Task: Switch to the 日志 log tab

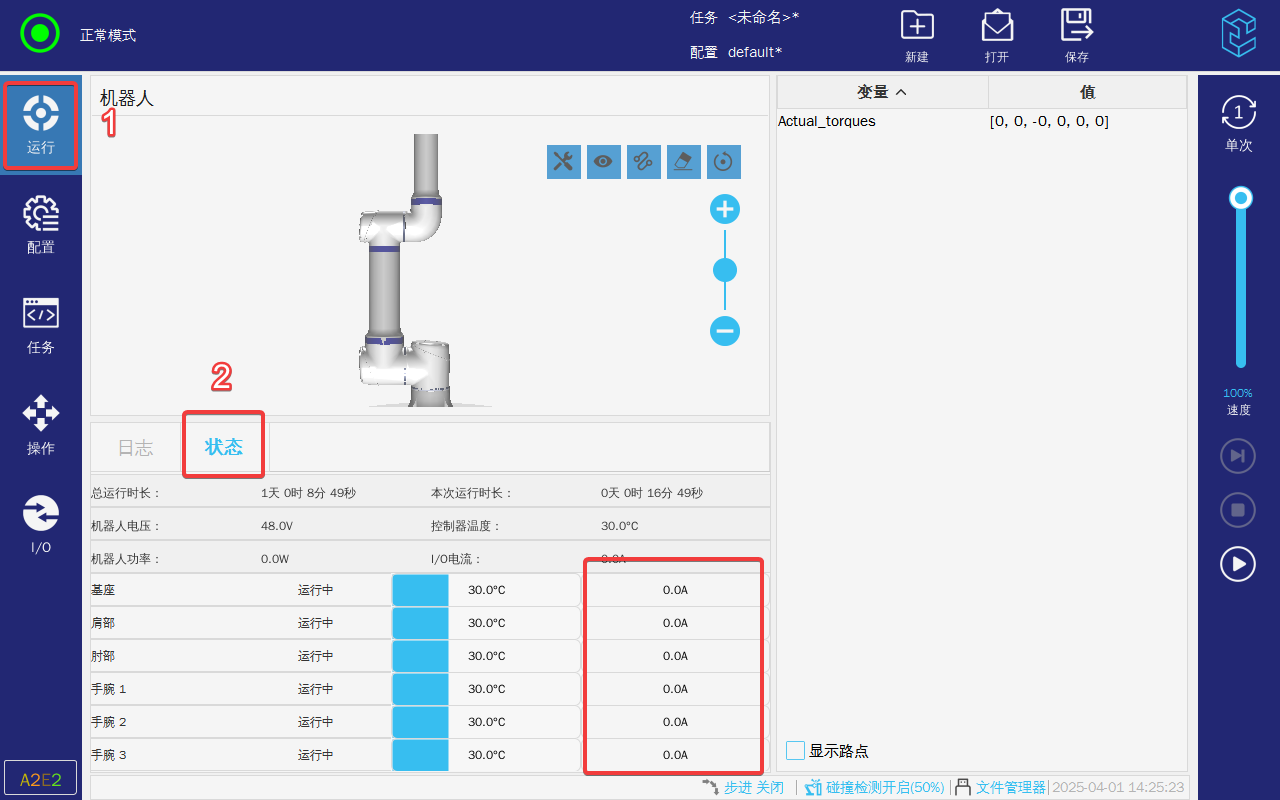Action: (x=136, y=448)
